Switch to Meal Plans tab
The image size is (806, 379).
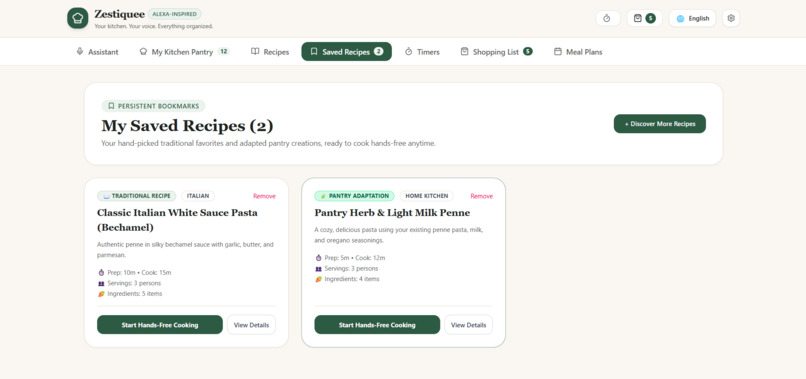[x=578, y=52]
